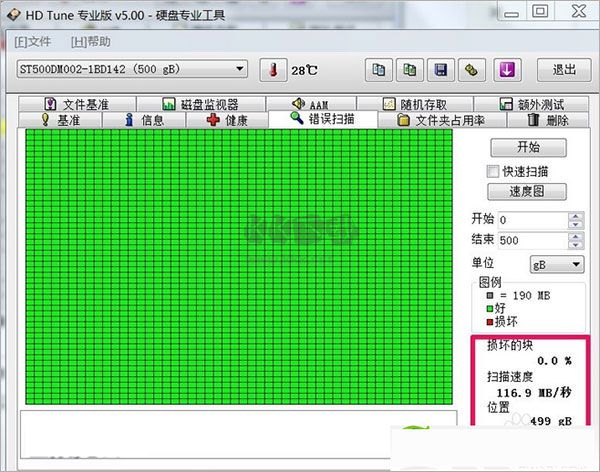Click the red 损坏 legend swatch
The width and height of the screenshot is (600, 472).
click(490, 322)
